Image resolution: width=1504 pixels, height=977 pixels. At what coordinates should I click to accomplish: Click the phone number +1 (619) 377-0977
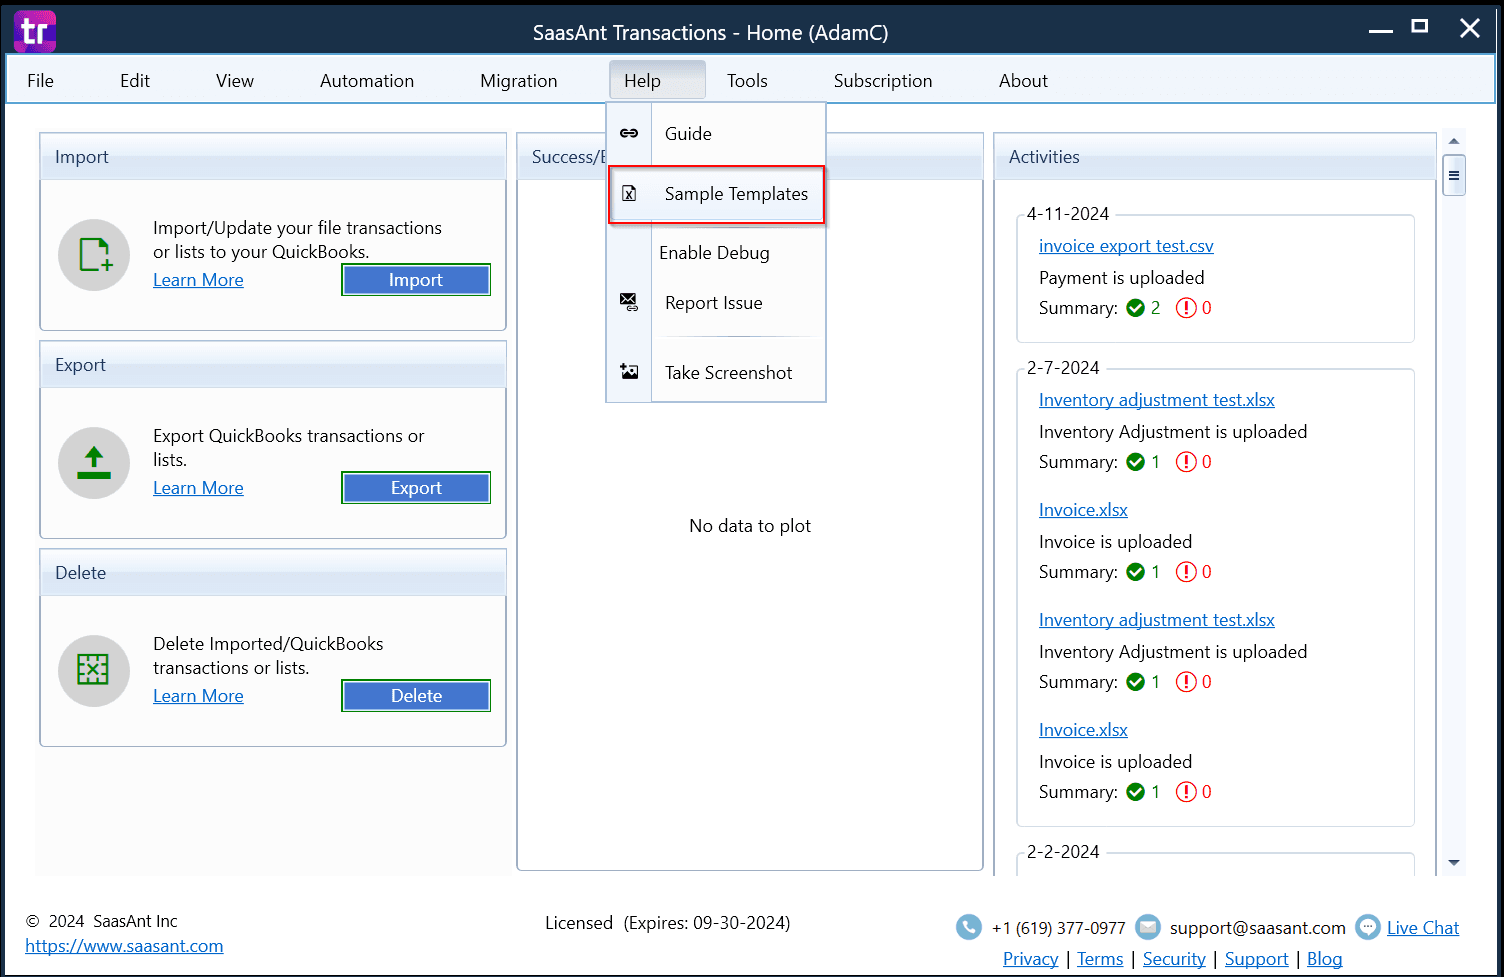click(x=1059, y=928)
